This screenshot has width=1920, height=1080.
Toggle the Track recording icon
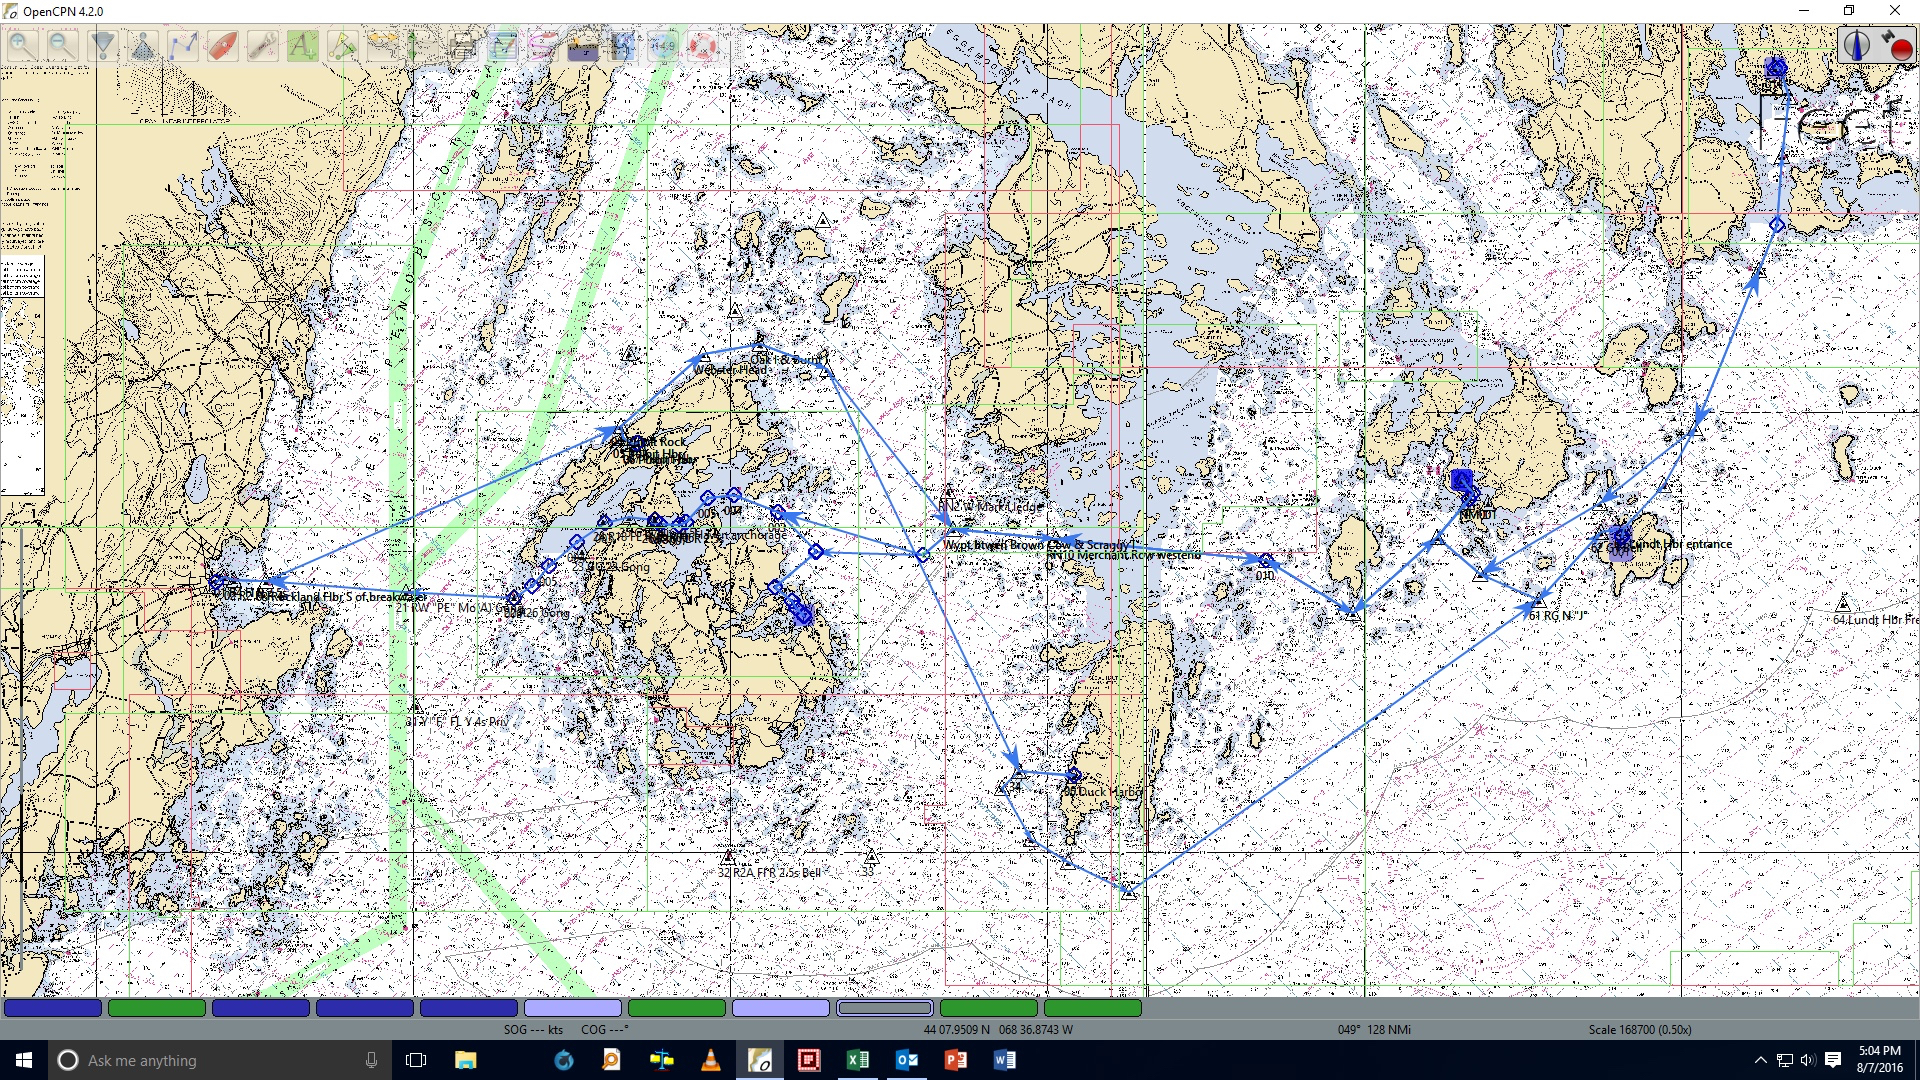(542, 46)
